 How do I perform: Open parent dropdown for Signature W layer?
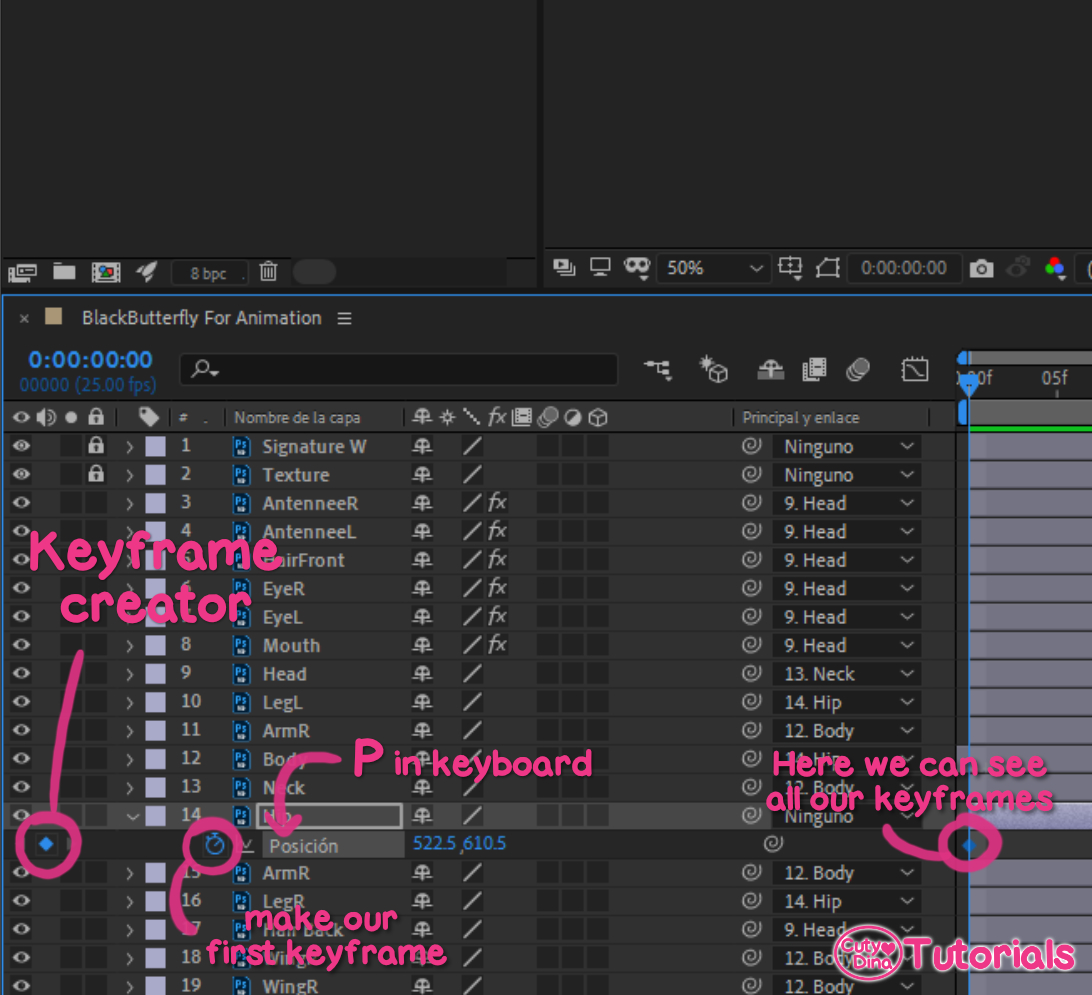[x=845, y=447]
